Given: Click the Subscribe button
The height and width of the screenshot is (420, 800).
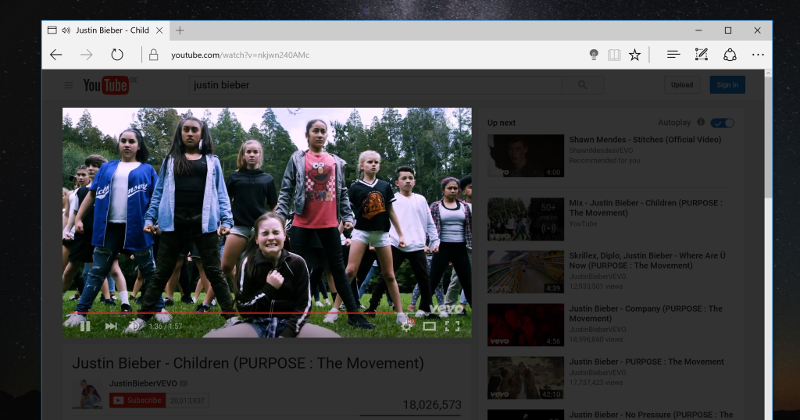Looking at the screenshot, I should click(x=137, y=400).
